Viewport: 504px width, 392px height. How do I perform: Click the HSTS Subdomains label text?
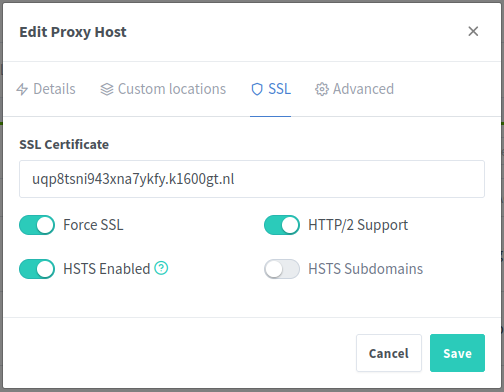[366, 269]
